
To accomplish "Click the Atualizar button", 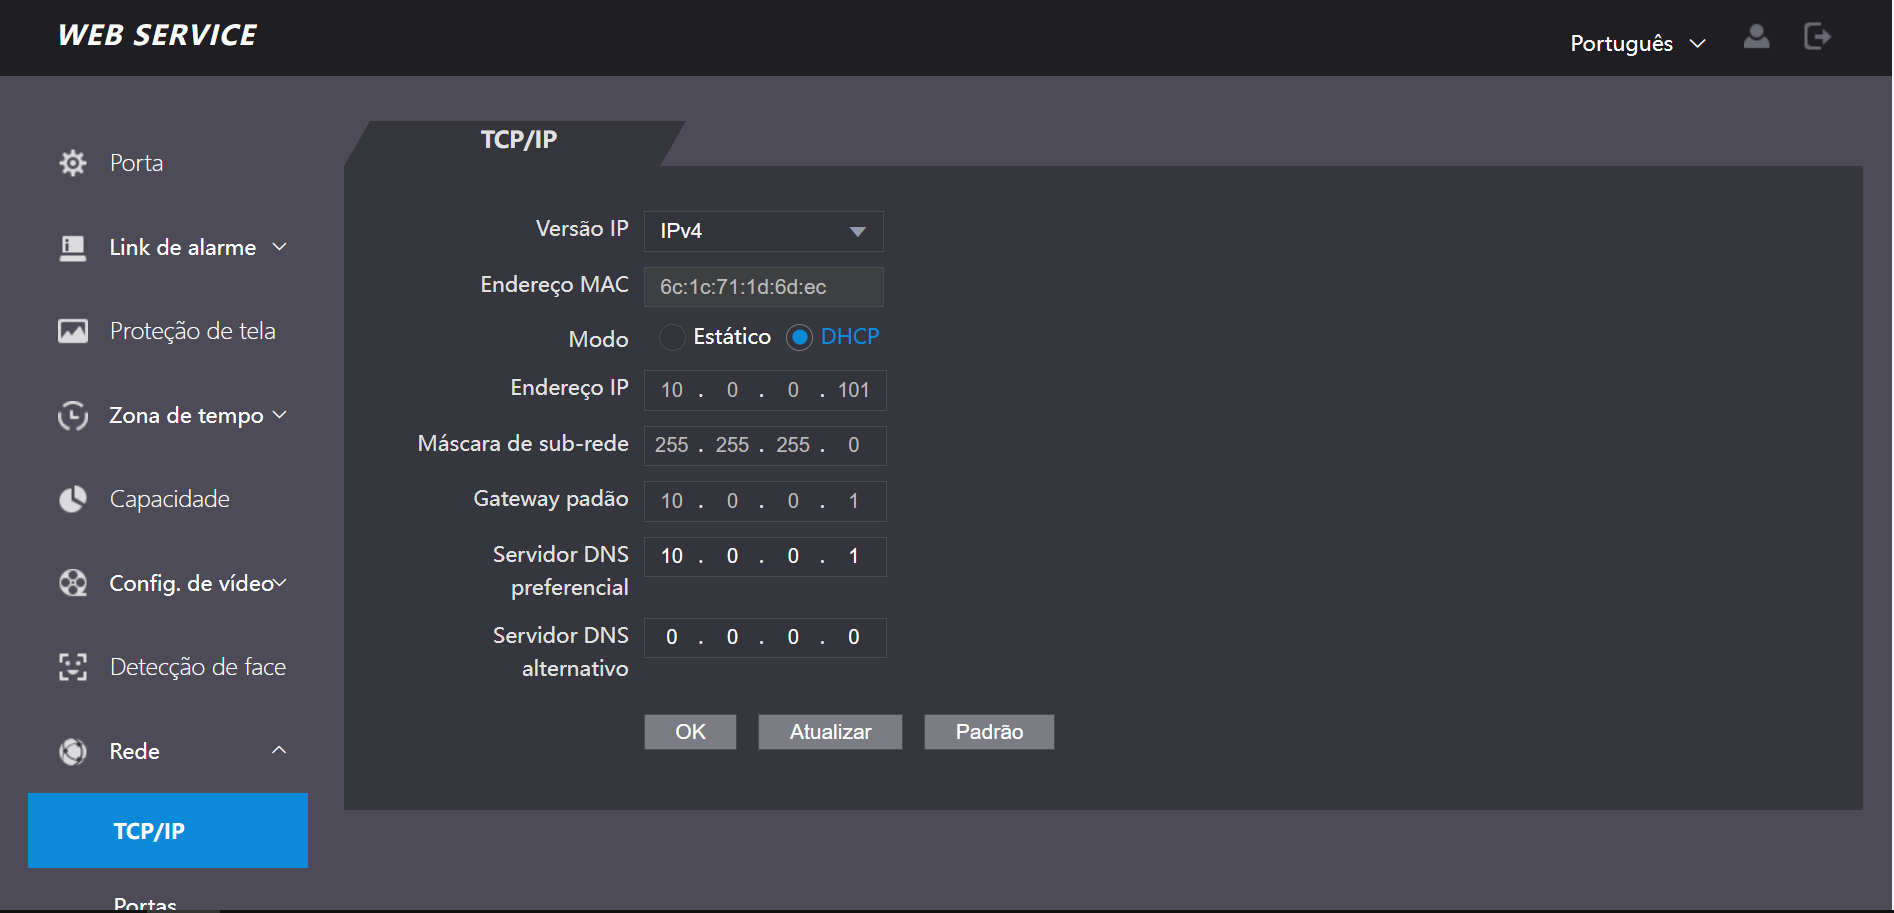I will (x=830, y=732).
